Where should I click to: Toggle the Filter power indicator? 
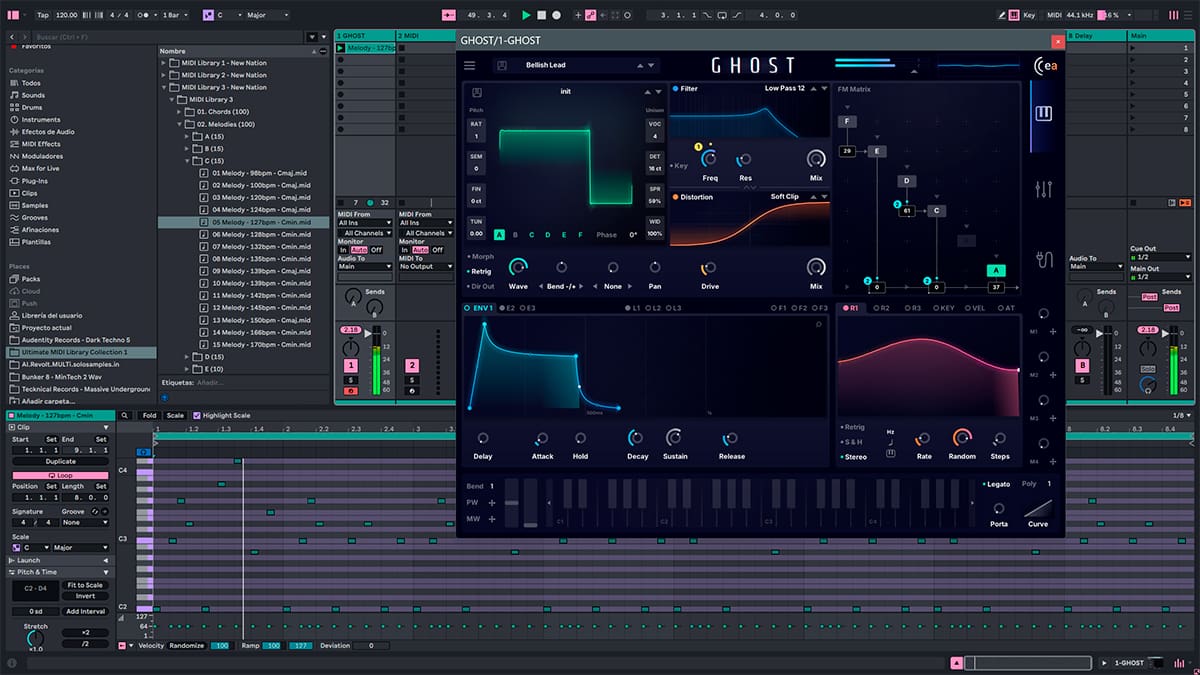pos(676,89)
